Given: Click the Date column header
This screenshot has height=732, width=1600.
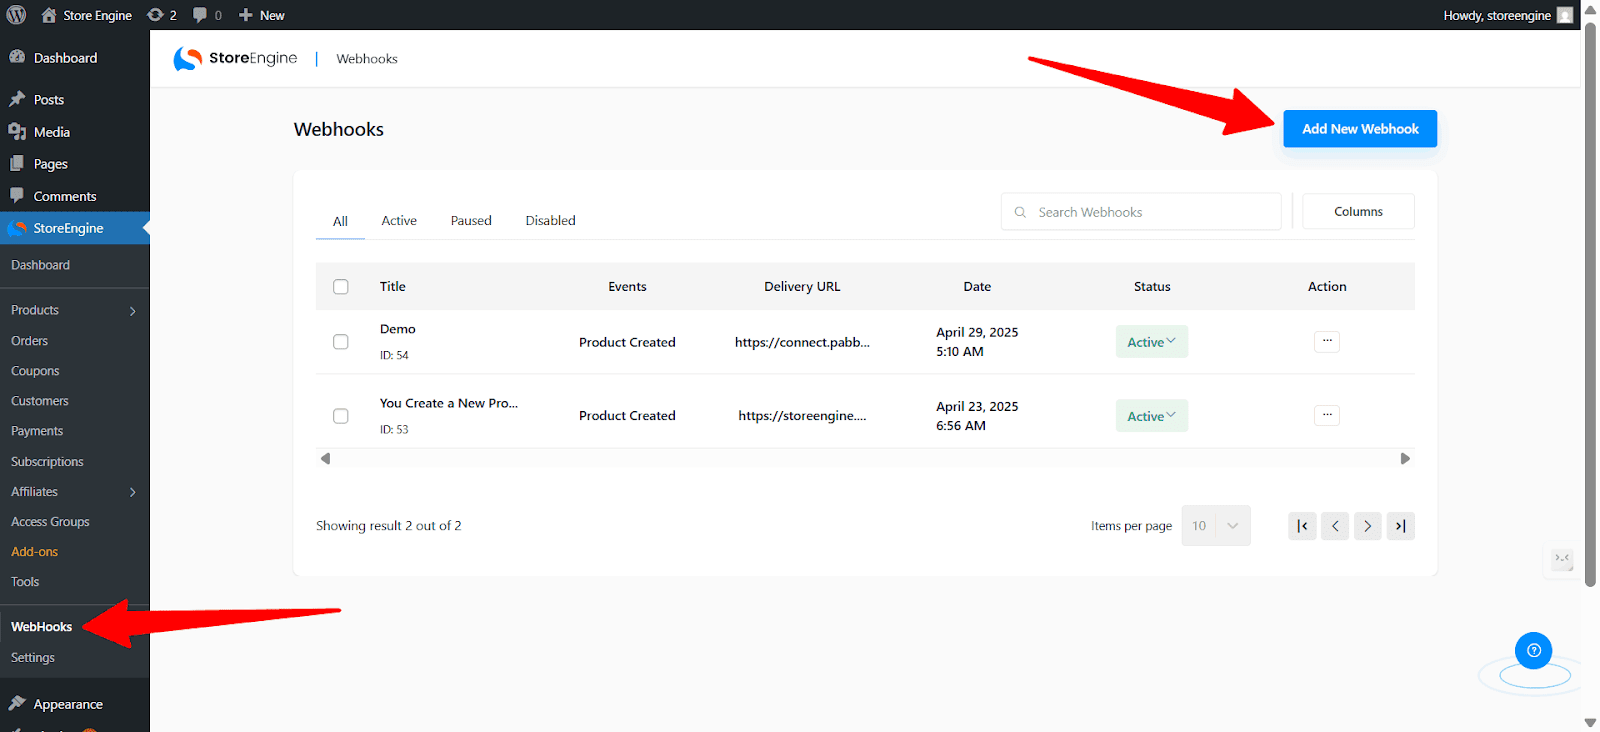Looking at the screenshot, I should pyautogui.click(x=977, y=287).
